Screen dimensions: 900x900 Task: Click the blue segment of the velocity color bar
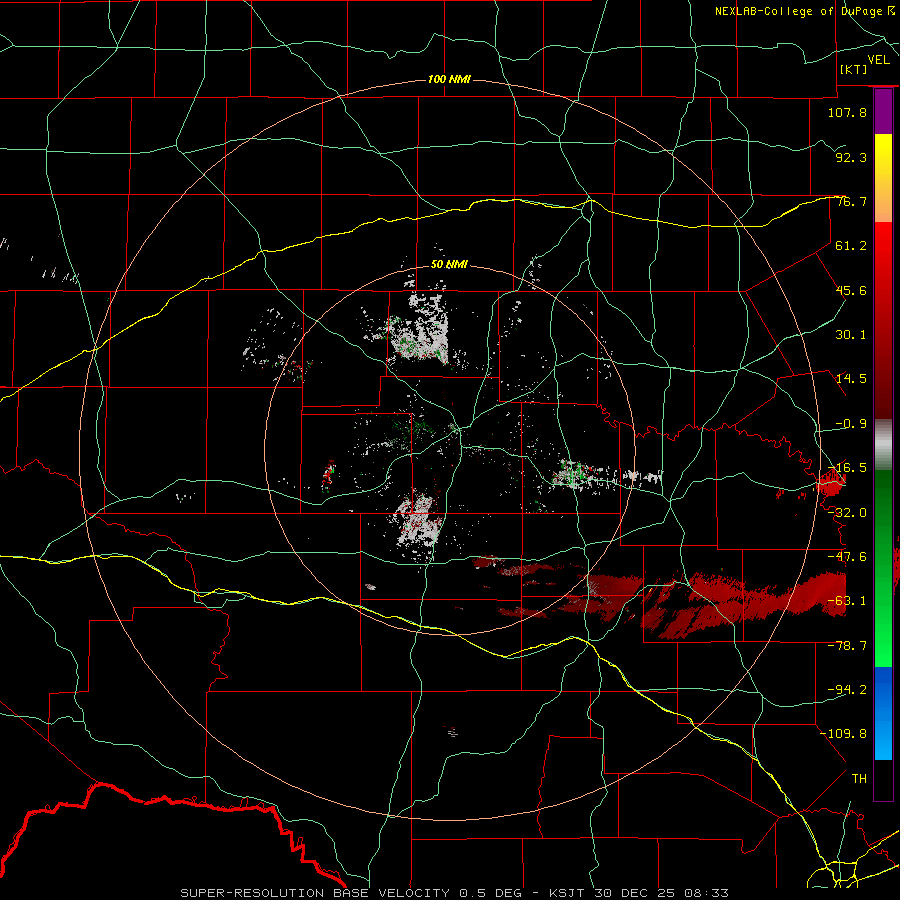[883, 713]
